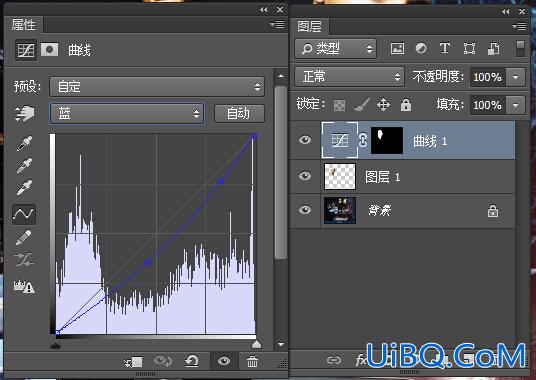536x380 pixels.
Task: Click the smooth curve values icon
Action: click(x=24, y=260)
